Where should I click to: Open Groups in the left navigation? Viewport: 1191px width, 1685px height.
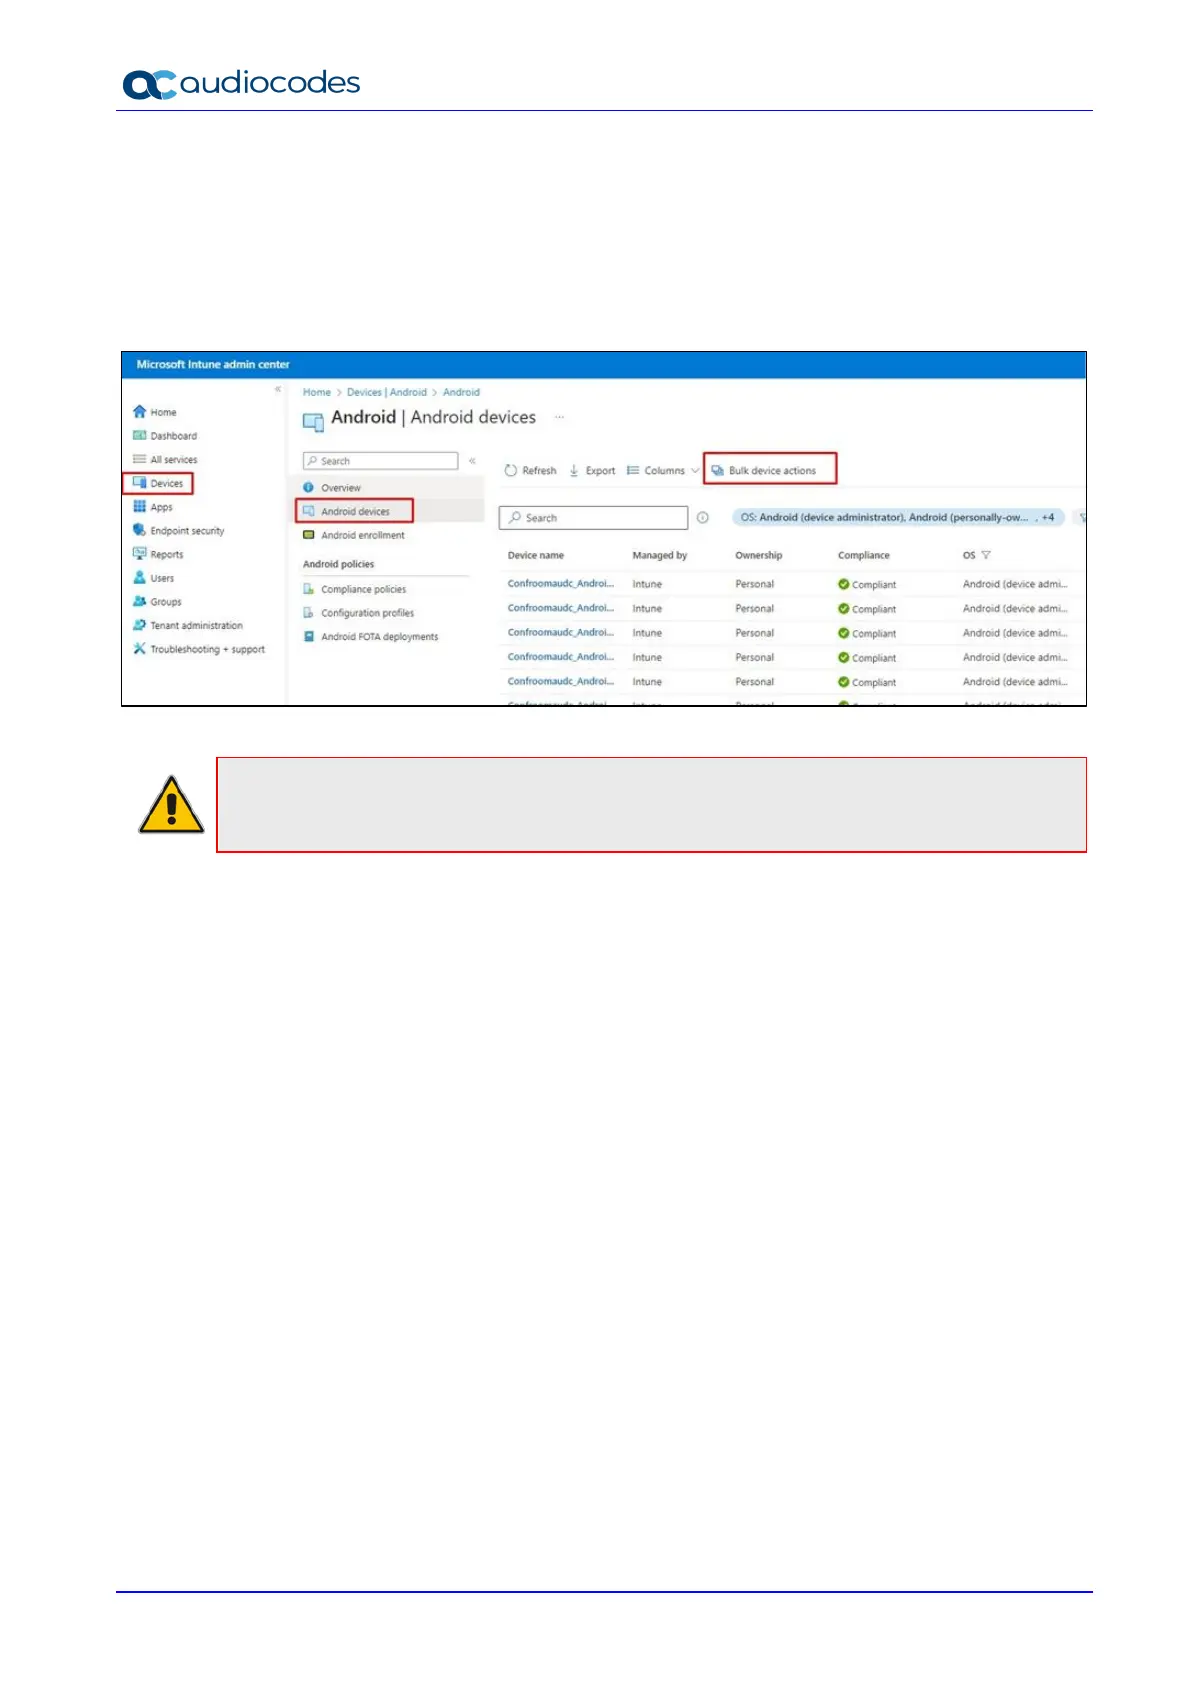pyautogui.click(x=157, y=602)
